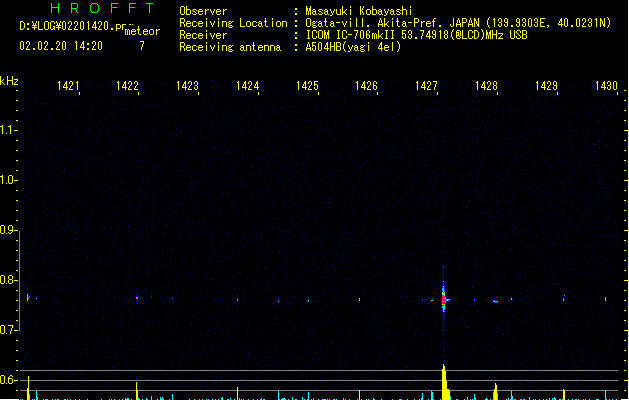Click the 0.8 frequency axis label
Viewport: 629px width, 400px height.
coord(7,280)
